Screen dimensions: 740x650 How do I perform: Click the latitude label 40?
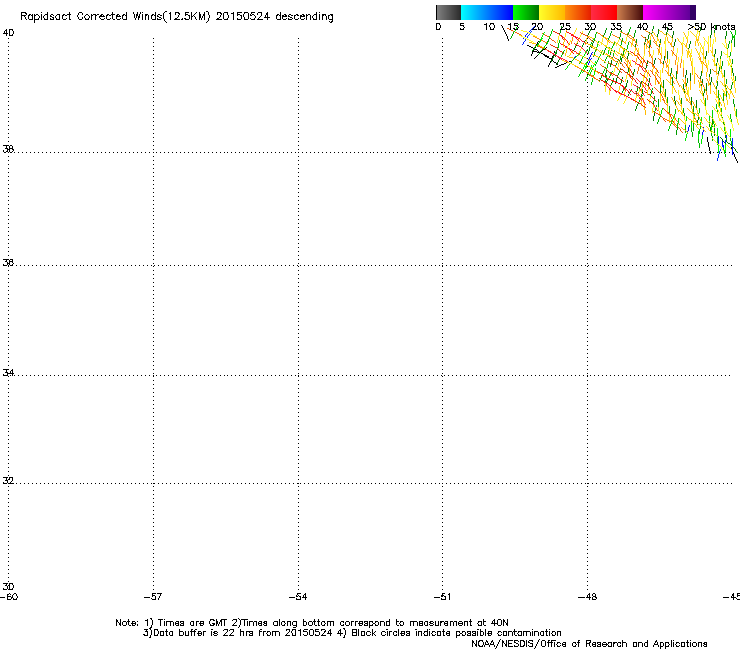8,33
